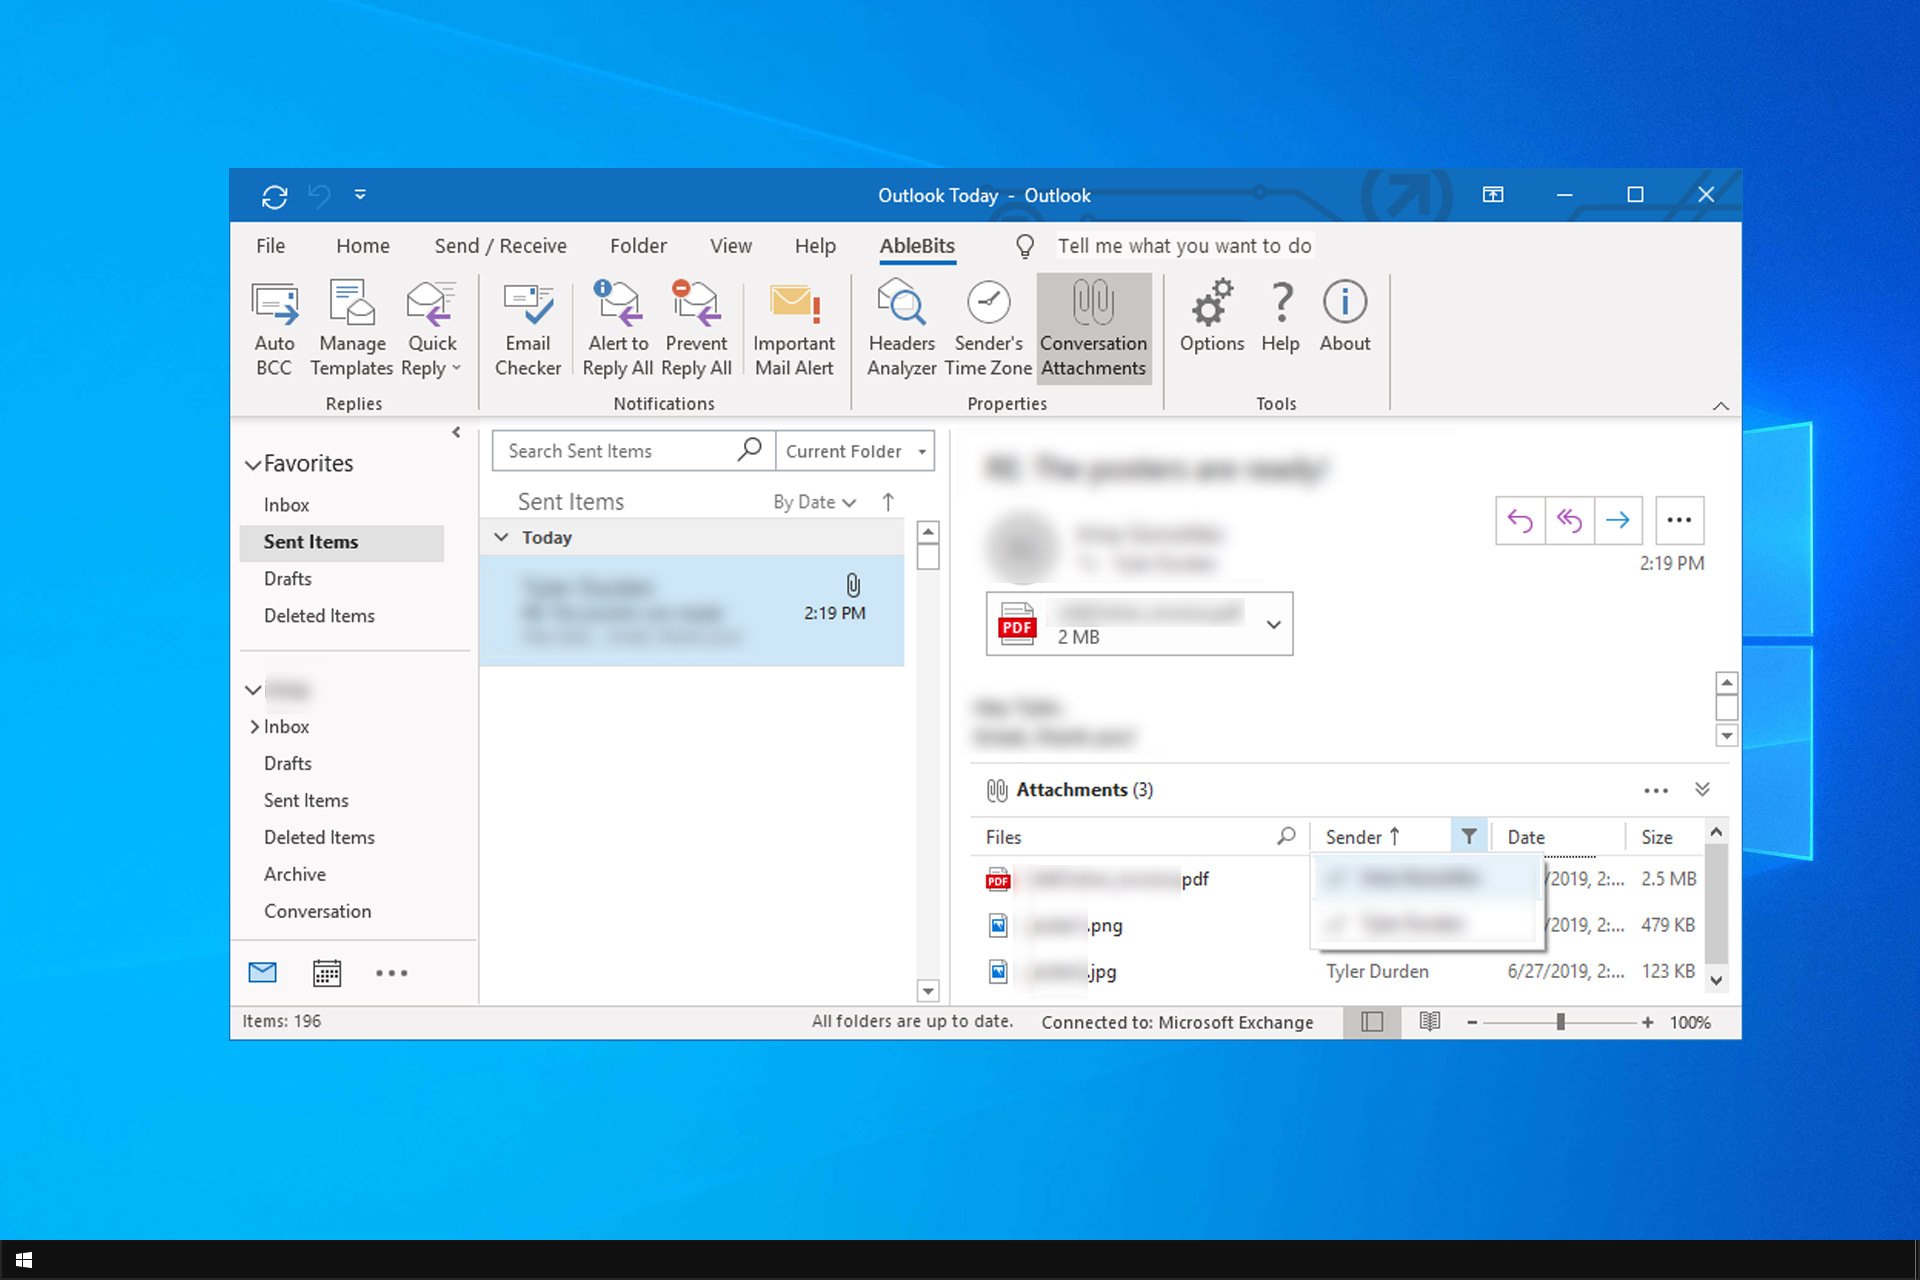Viewport: 1920px width, 1280px height.
Task: Click the zoom in plus button
Action: 1647,1022
